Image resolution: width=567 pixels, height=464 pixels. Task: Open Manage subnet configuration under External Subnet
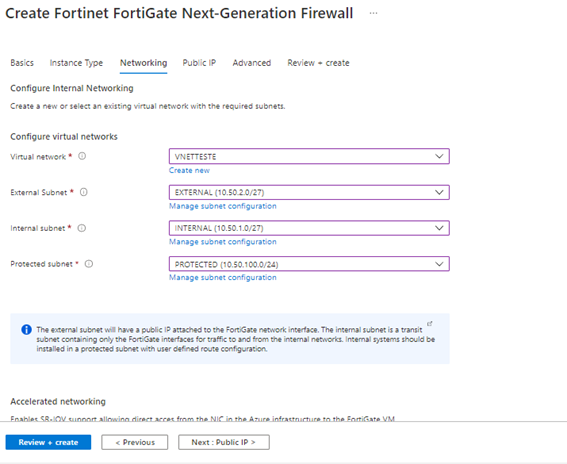(x=223, y=206)
